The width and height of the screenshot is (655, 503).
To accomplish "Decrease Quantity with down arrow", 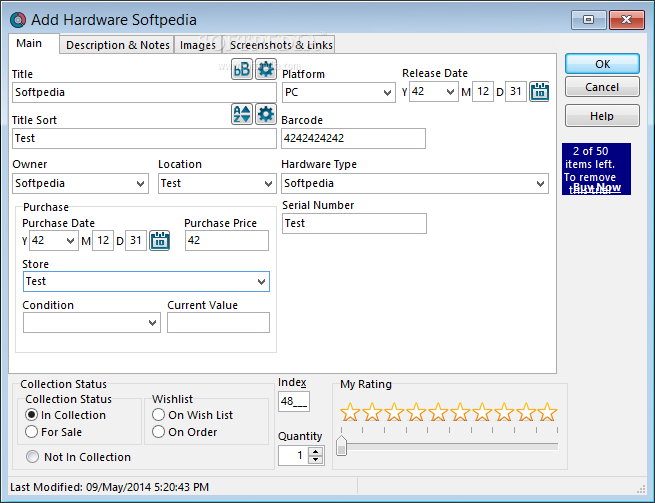I will coord(316,460).
